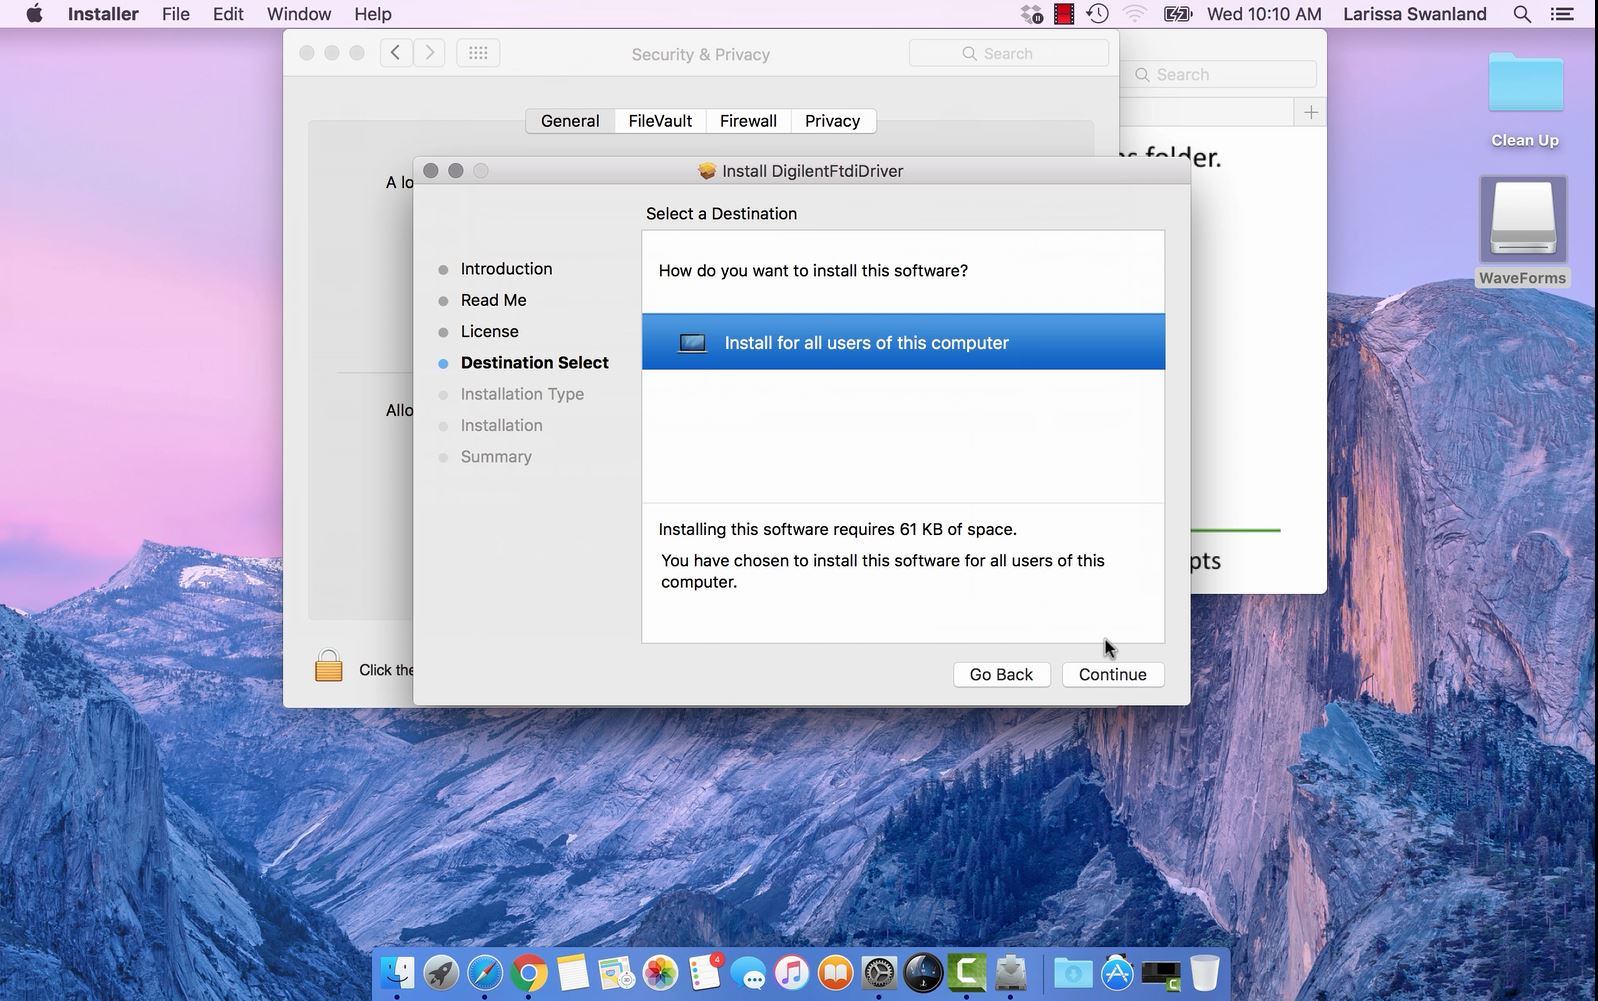Viewport: 1598px width, 1001px height.
Task: Click the show-all grid button in Security & Privacy
Action: 478,53
